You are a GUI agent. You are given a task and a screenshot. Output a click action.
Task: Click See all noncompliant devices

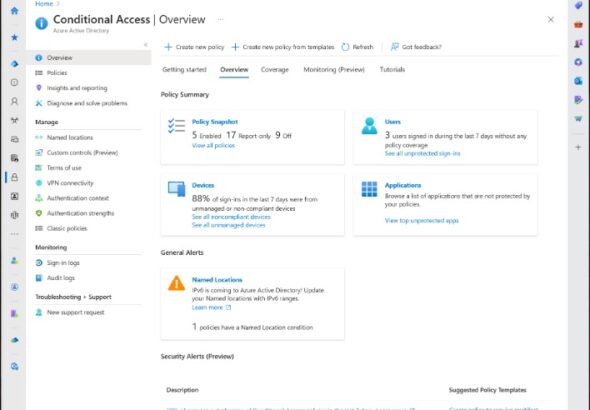(231, 217)
